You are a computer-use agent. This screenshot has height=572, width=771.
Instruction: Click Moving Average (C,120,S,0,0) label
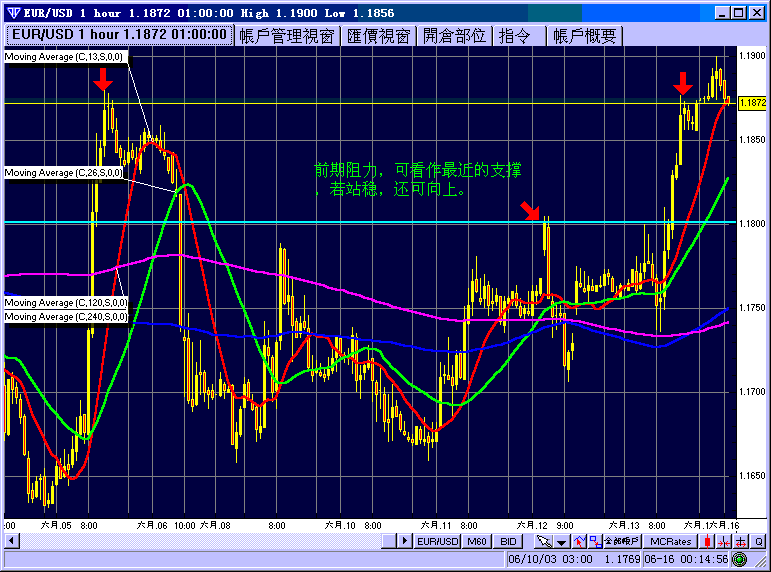pos(66,302)
